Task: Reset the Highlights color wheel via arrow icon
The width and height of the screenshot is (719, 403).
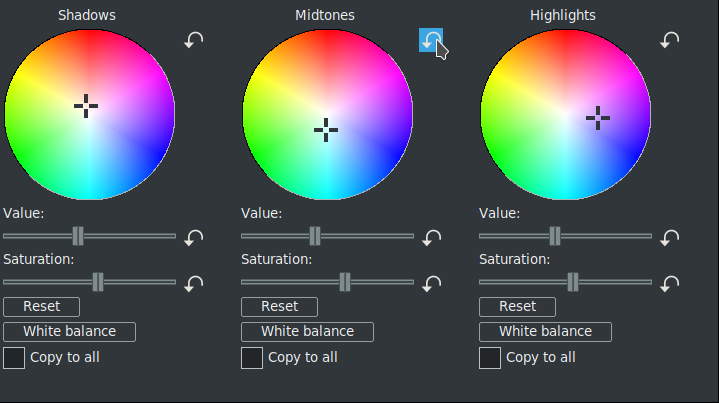Action: tap(670, 40)
